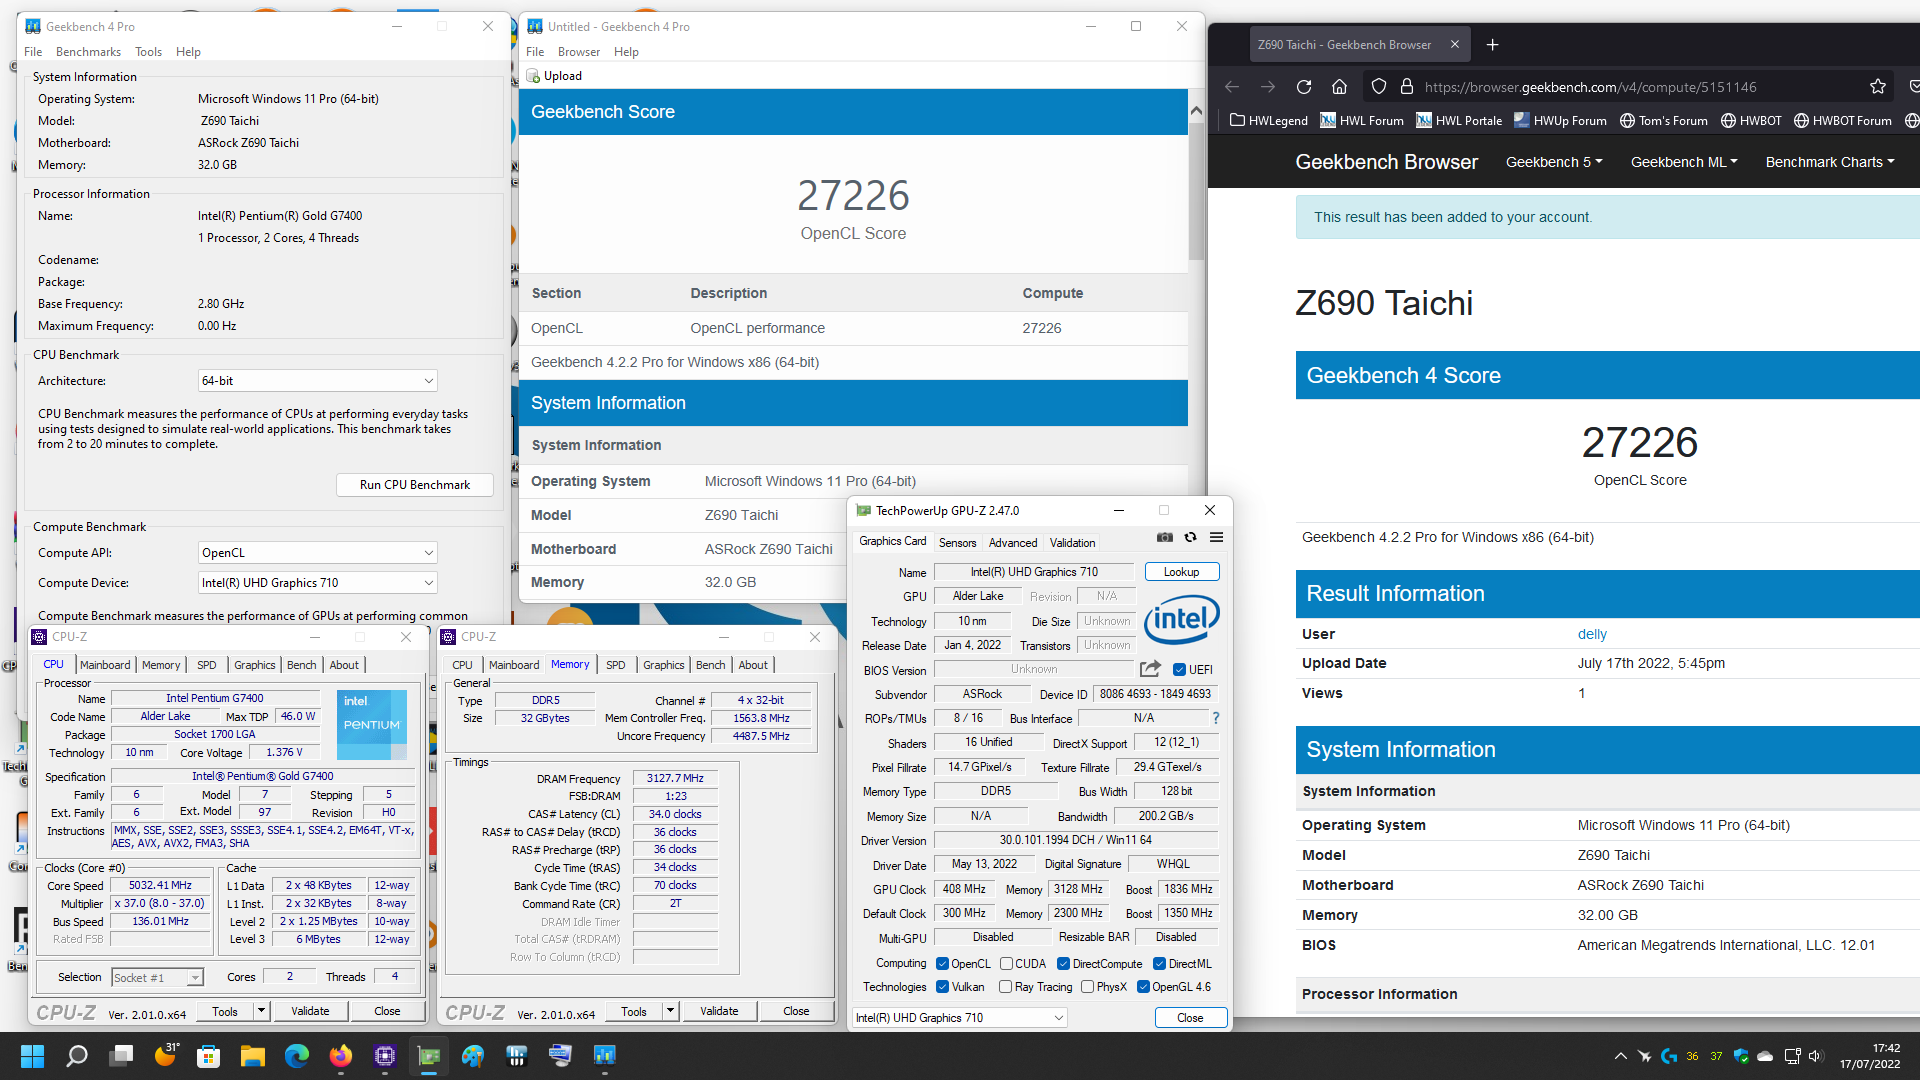Open Windows Start menu

tap(32, 1056)
